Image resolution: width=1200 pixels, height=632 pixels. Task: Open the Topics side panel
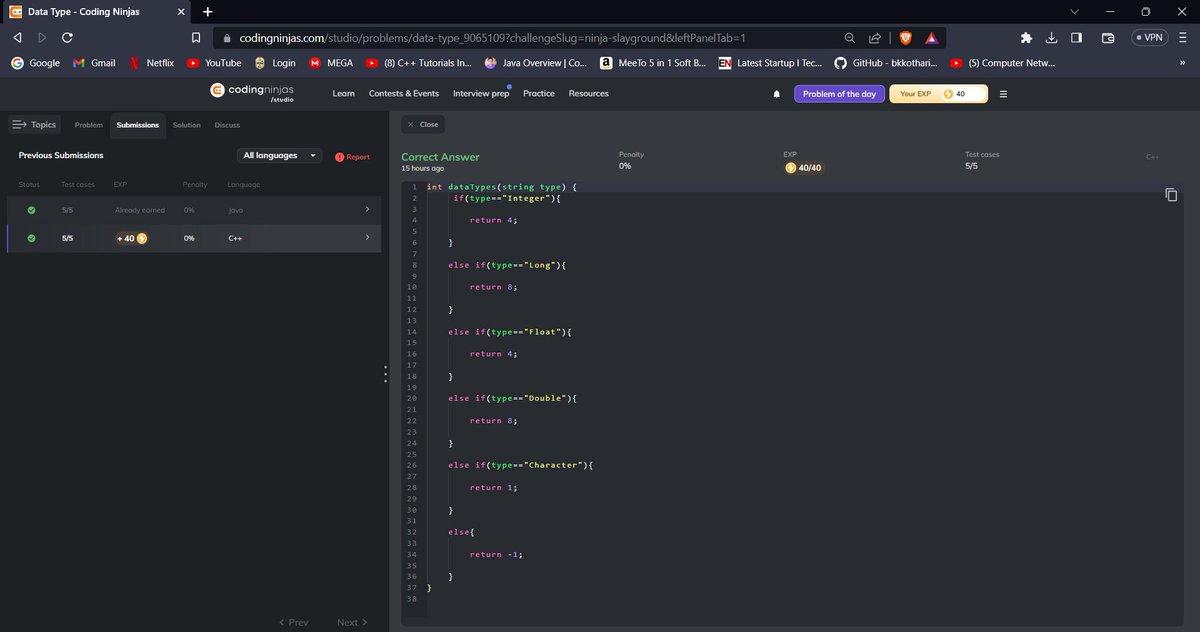(35, 125)
